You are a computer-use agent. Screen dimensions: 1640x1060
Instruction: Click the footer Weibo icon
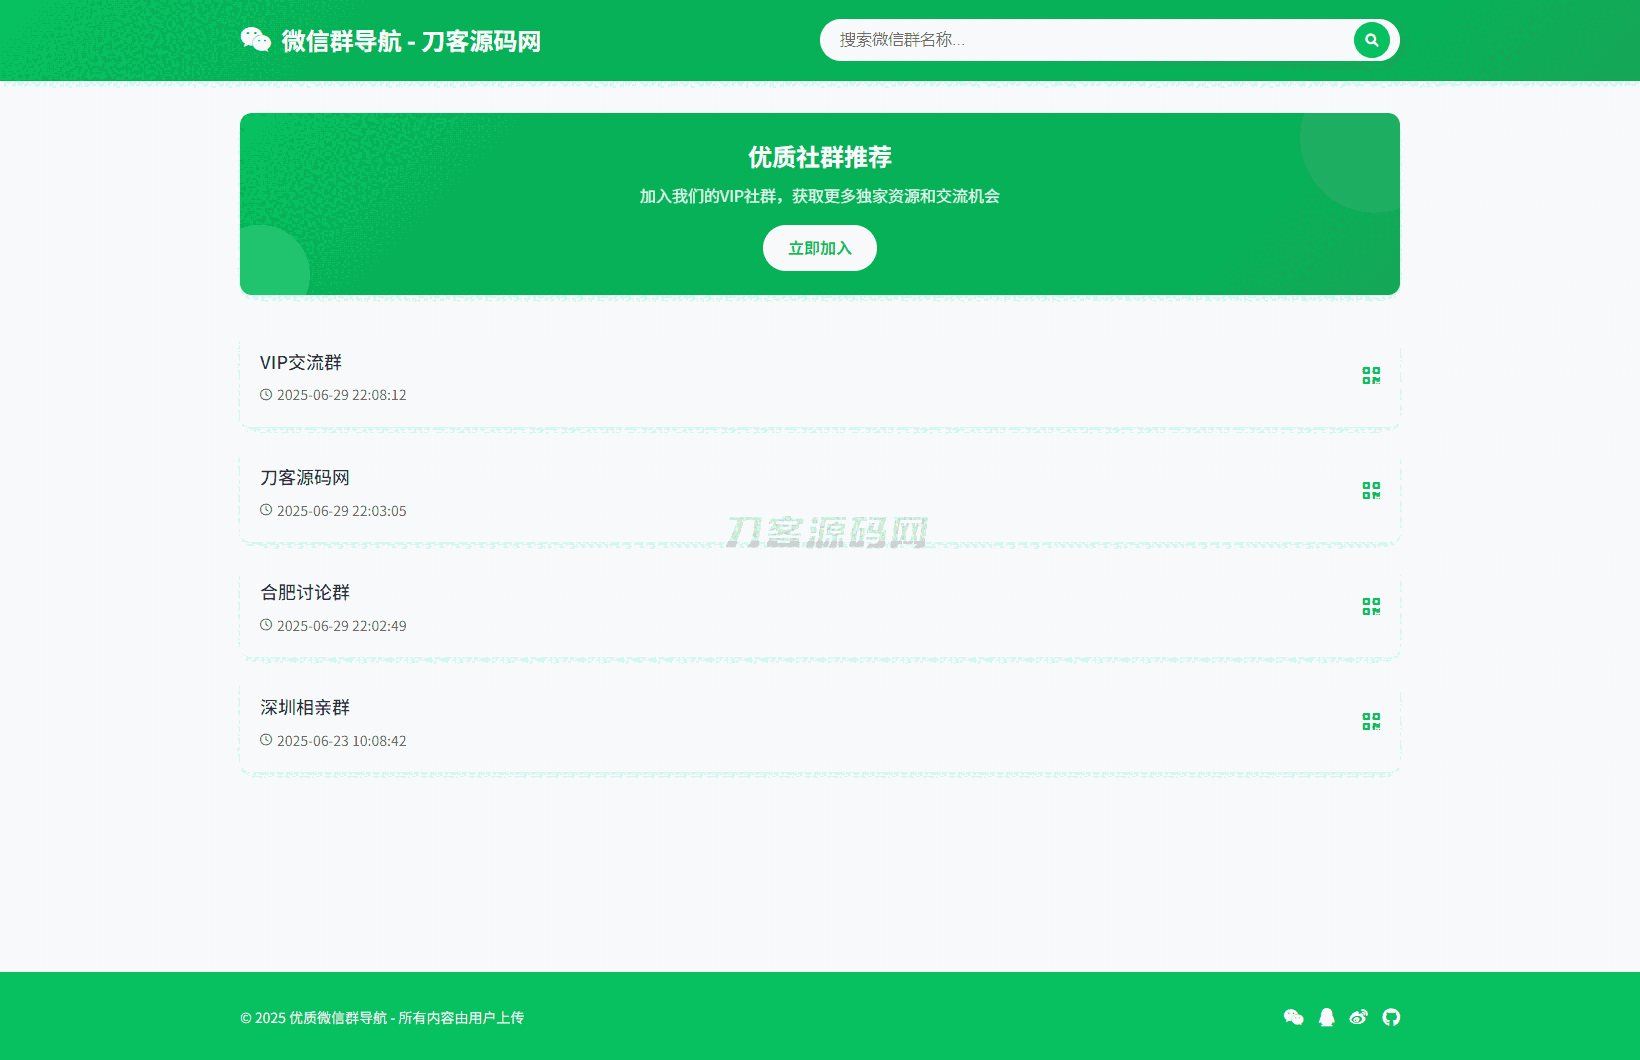[1358, 1017]
